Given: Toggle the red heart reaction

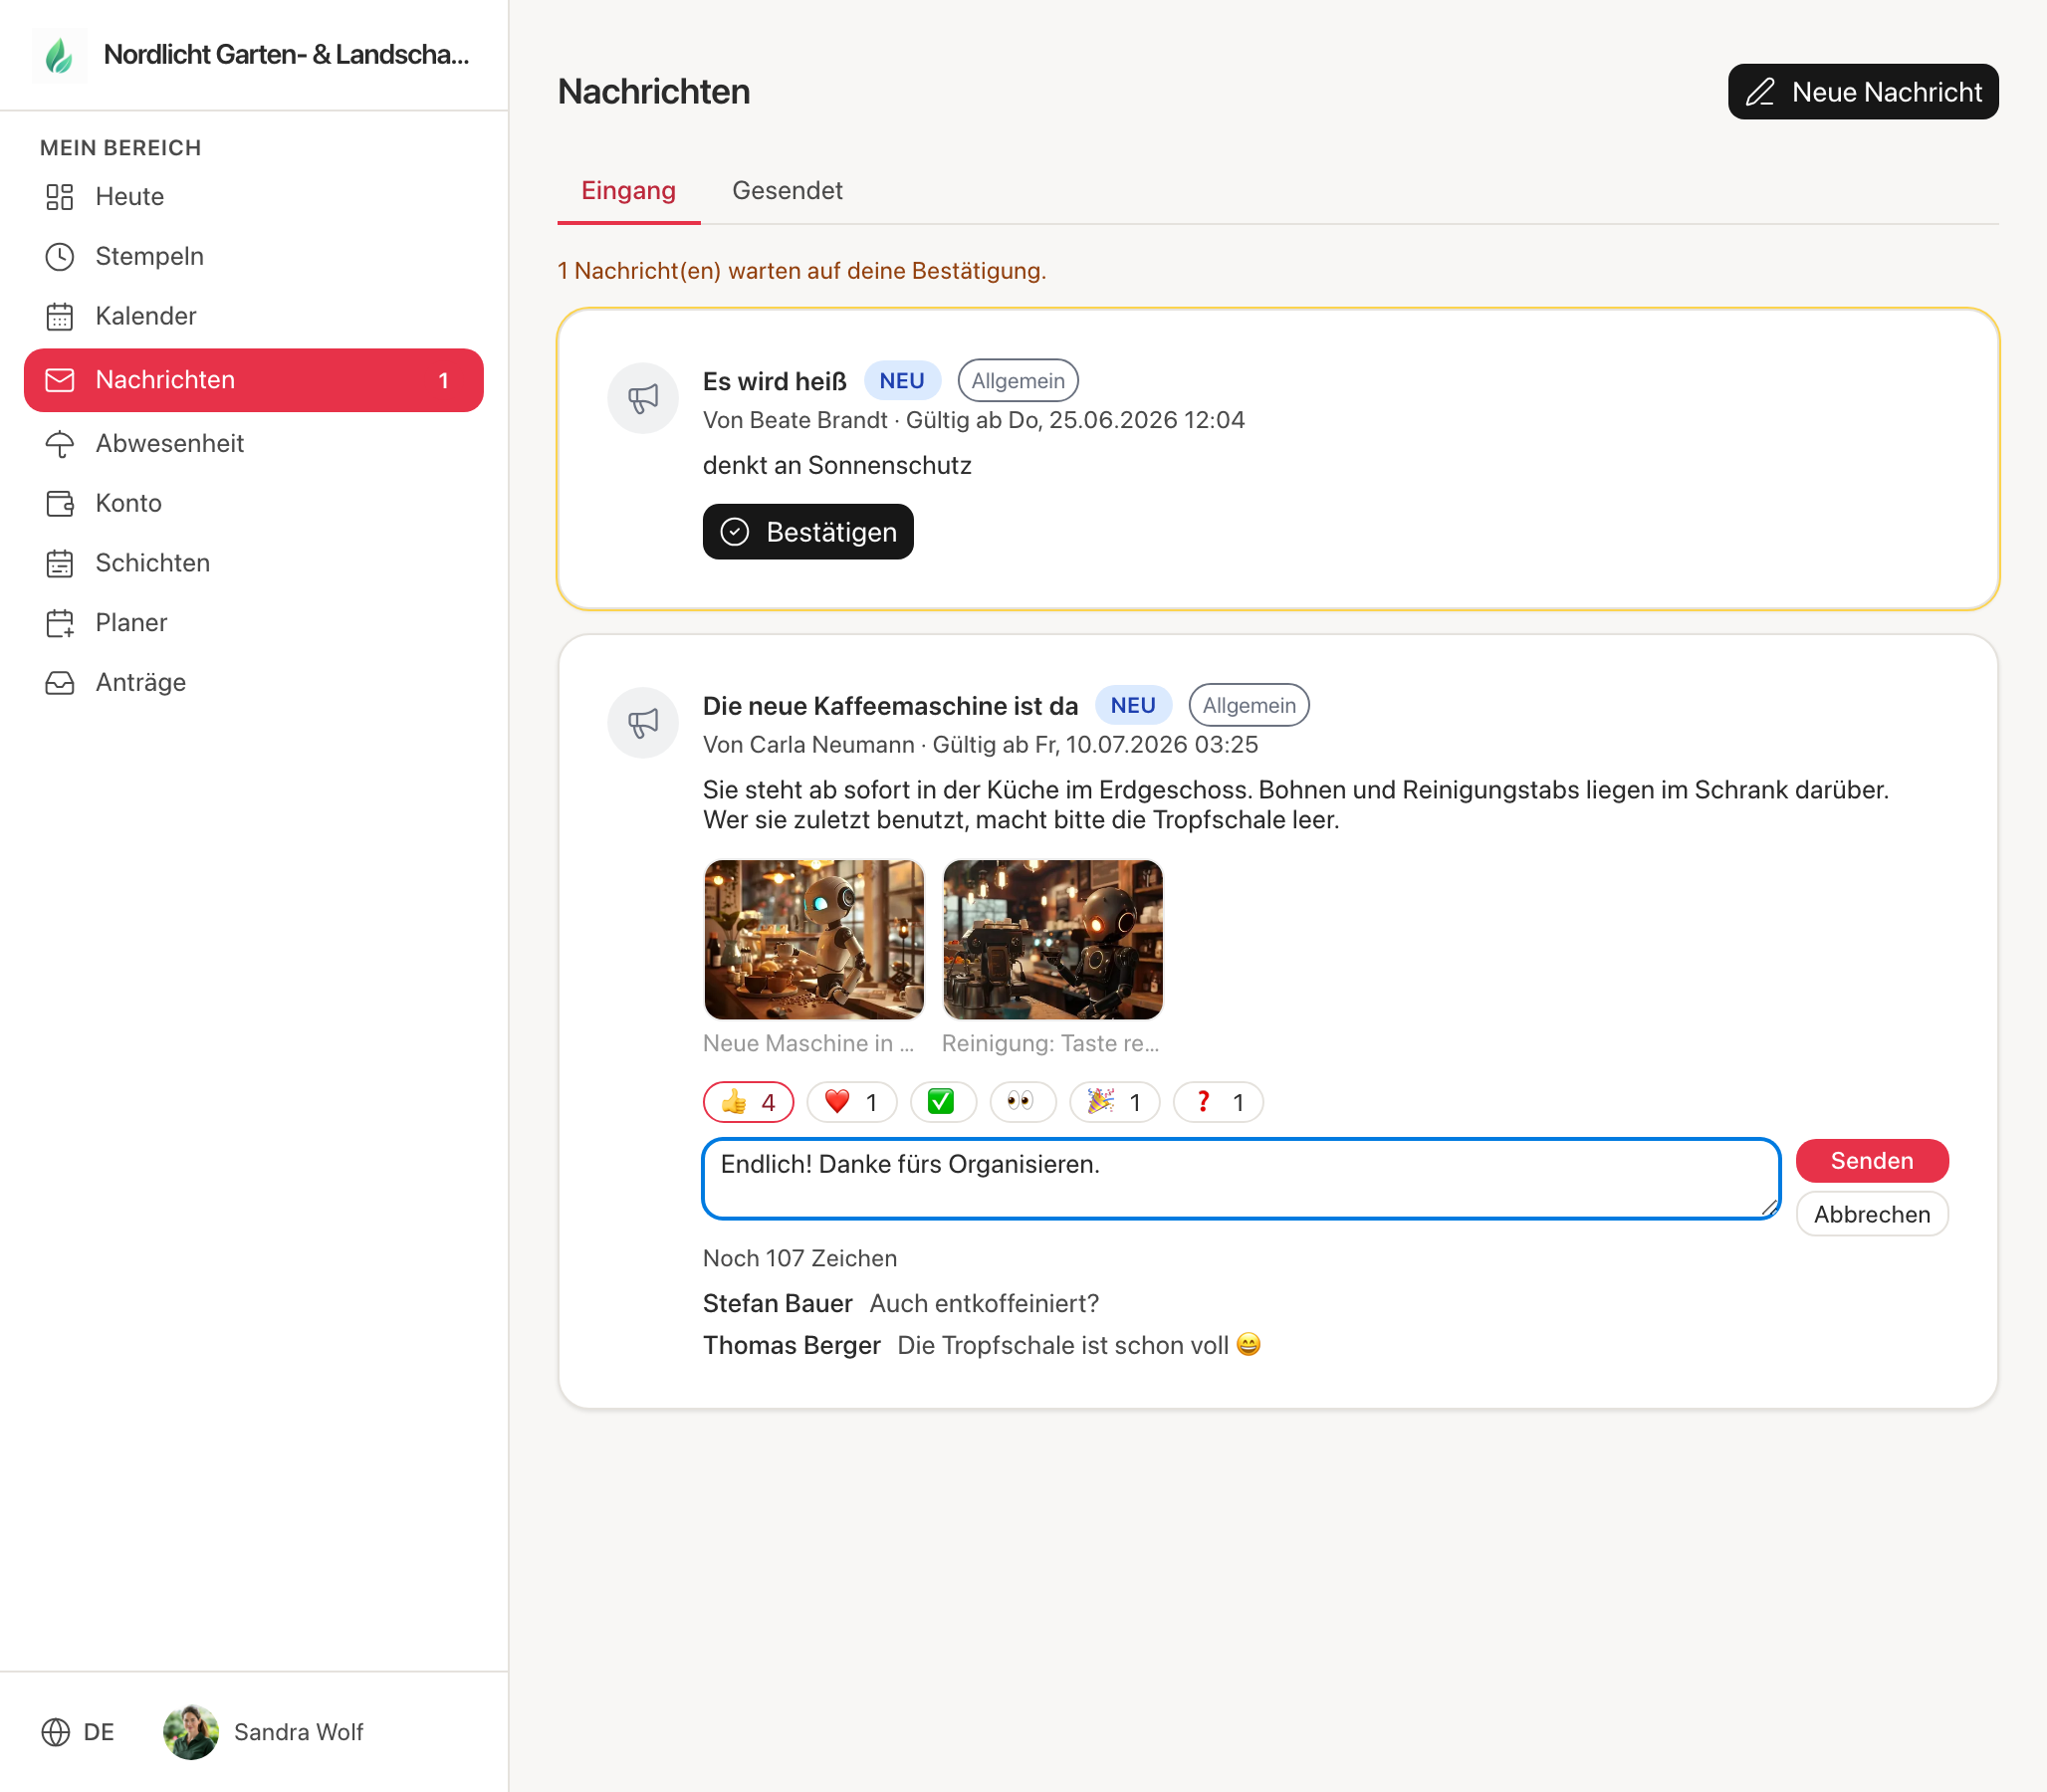Looking at the screenshot, I should point(852,1102).
